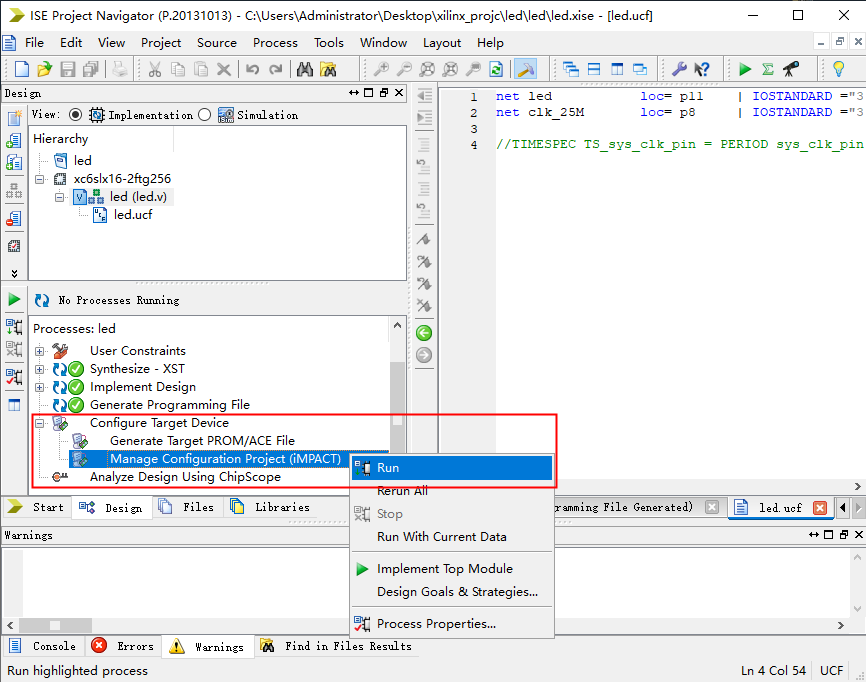Click Process Properties in context menu

(x=436, y=624)
